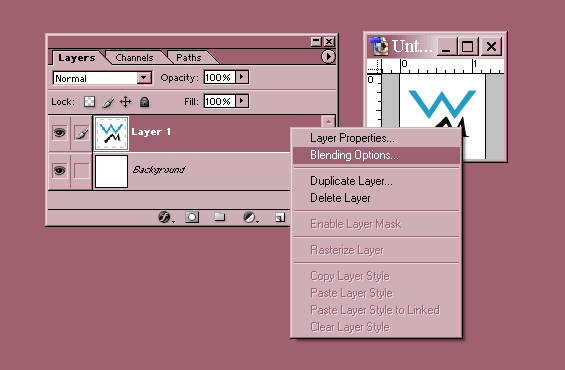The width and height of the screenshot is (565, 370).
Task: Click the Untitled document window icon
Action: (x=379, y=46)
